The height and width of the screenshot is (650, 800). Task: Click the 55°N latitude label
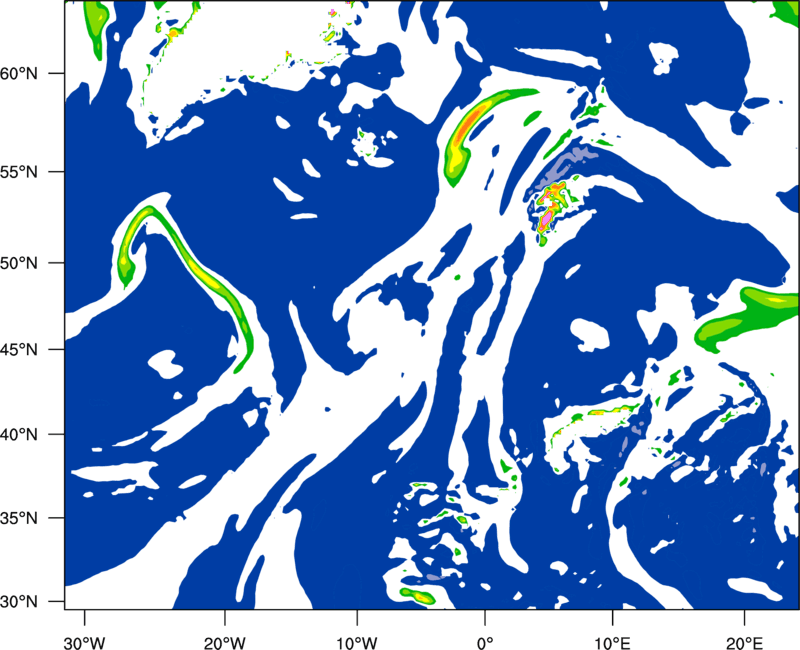[19, 172]
